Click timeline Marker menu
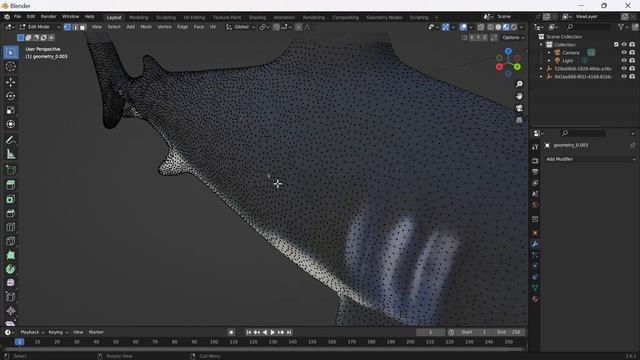 96,332
